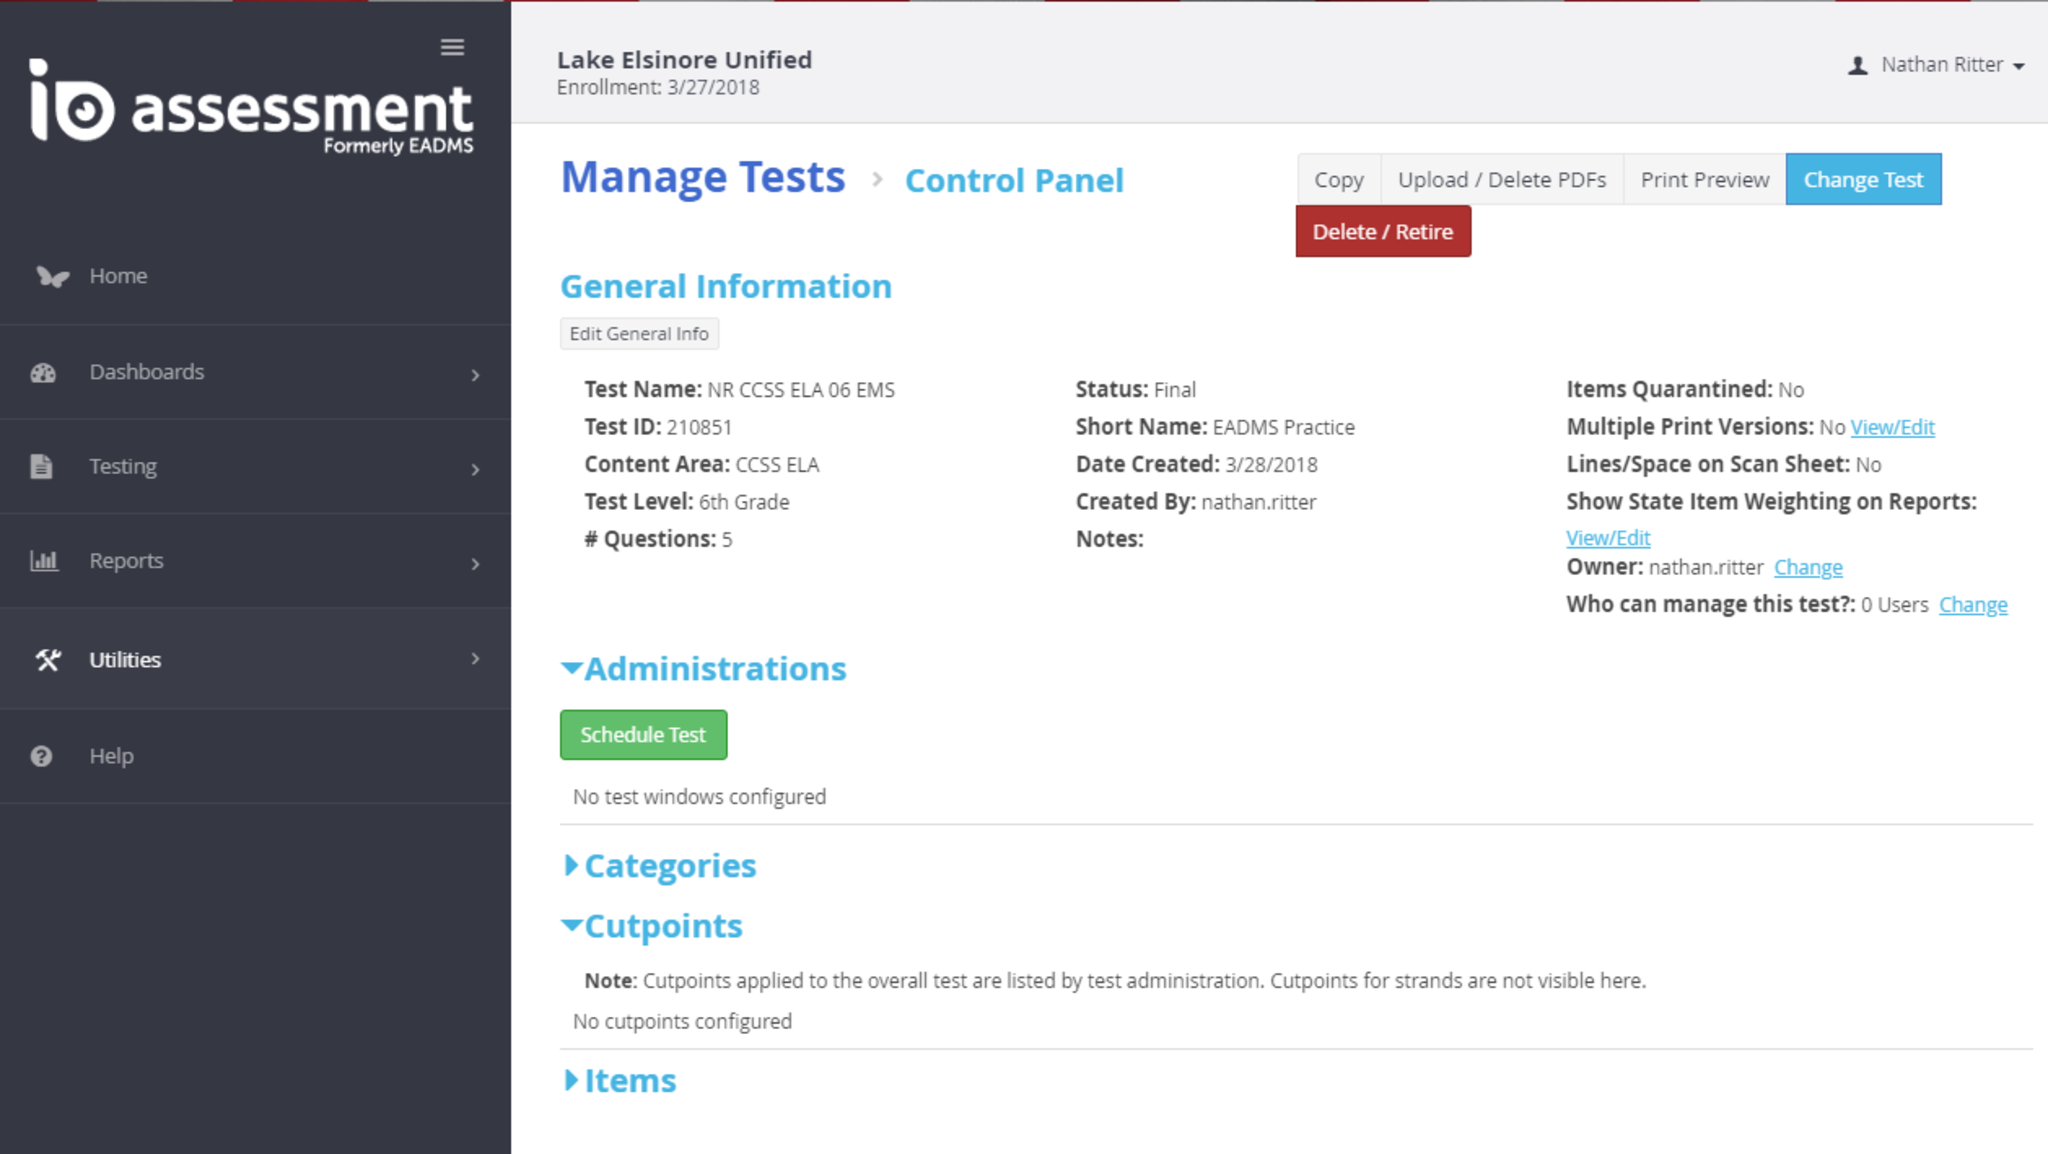Image resolution: width=2048 pixels, height=1154 pixels.
Task: Click the hamburger menu icon in sidebar
Action: [x=452, y=47]
